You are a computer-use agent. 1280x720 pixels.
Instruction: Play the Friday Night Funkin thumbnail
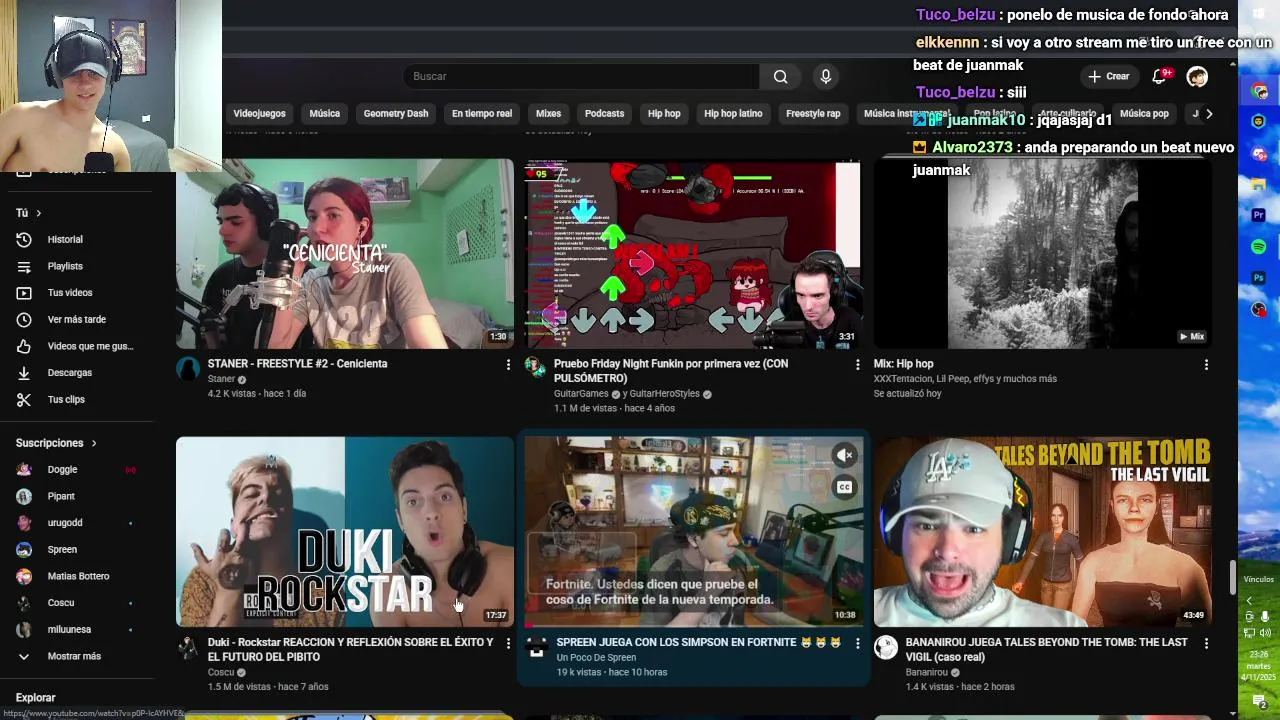pos(693,254)
